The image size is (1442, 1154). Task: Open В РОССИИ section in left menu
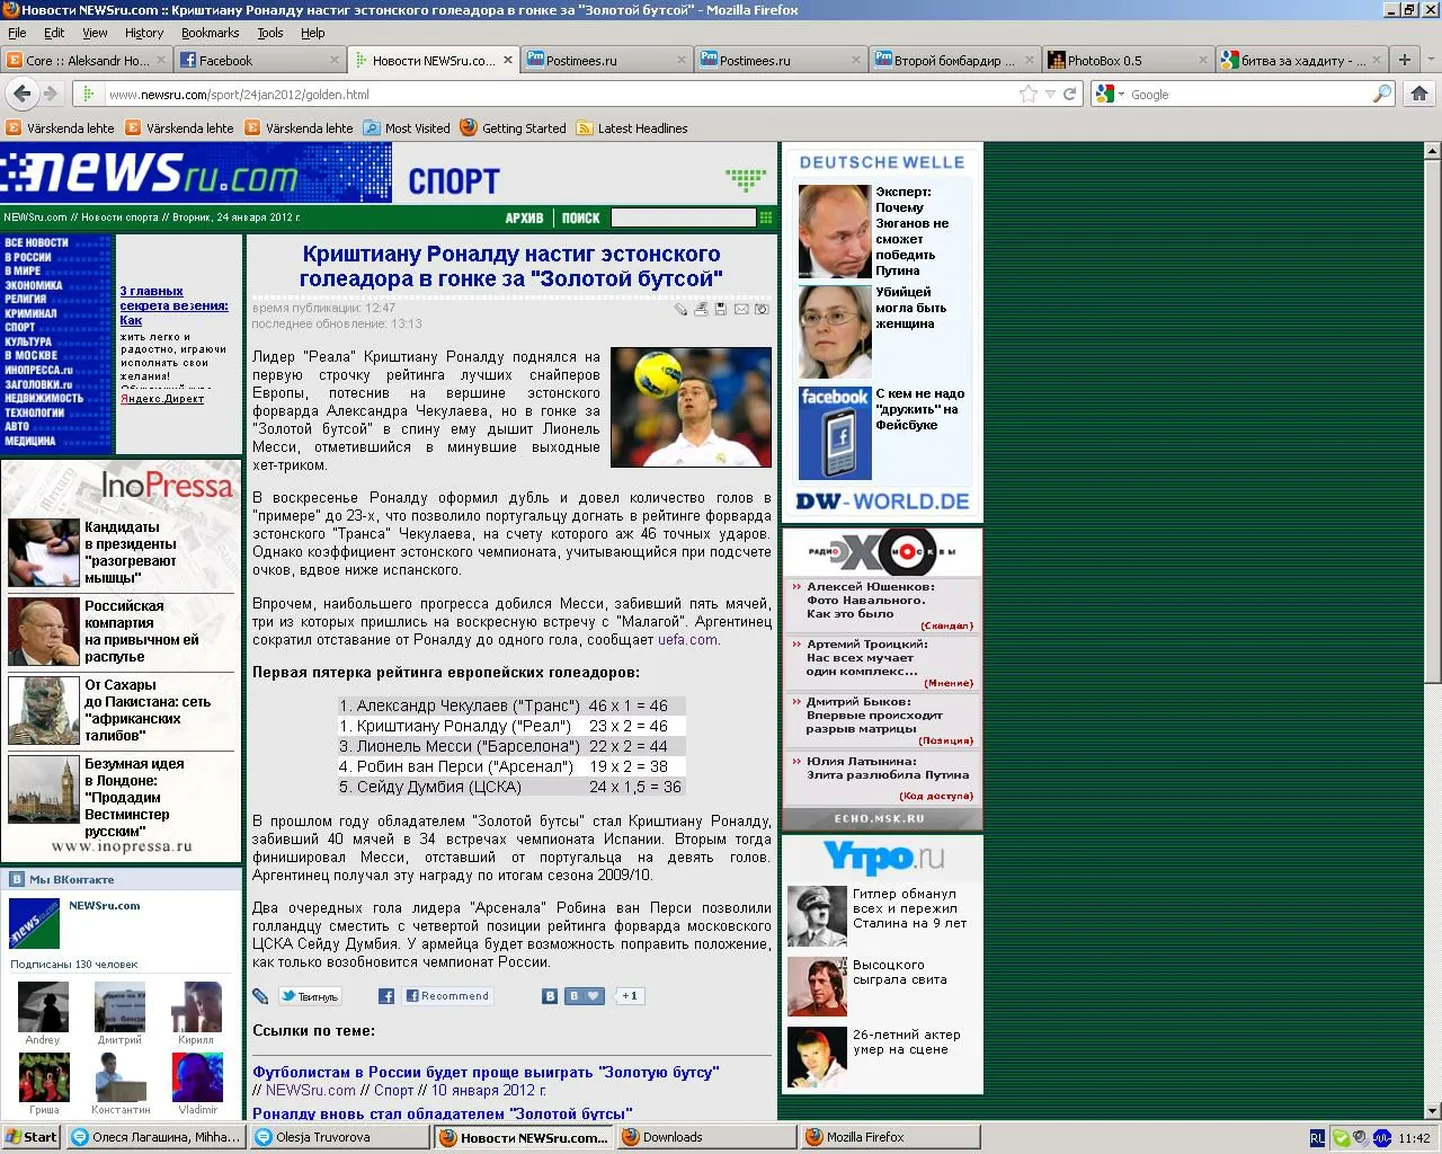tap(28, 257)
